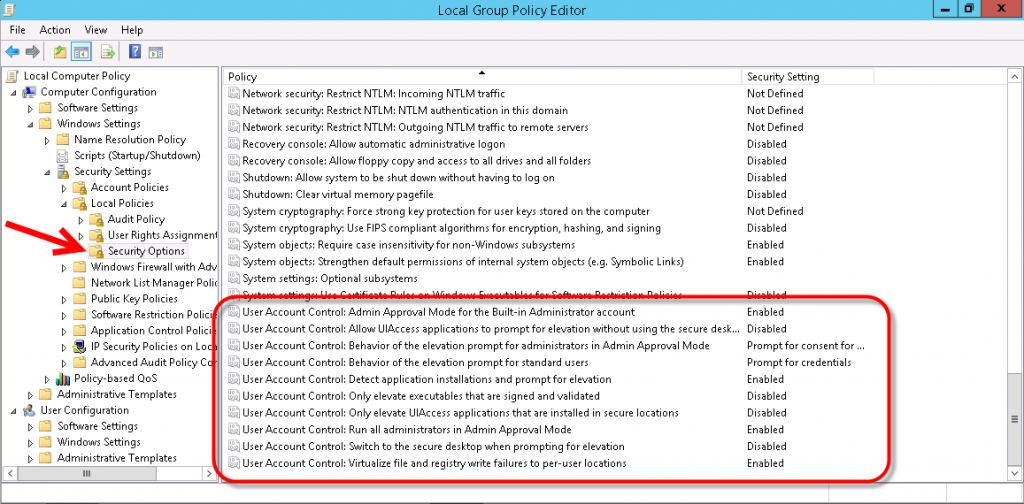Click the Audit Policy locked folder icon

click(97, 219)
